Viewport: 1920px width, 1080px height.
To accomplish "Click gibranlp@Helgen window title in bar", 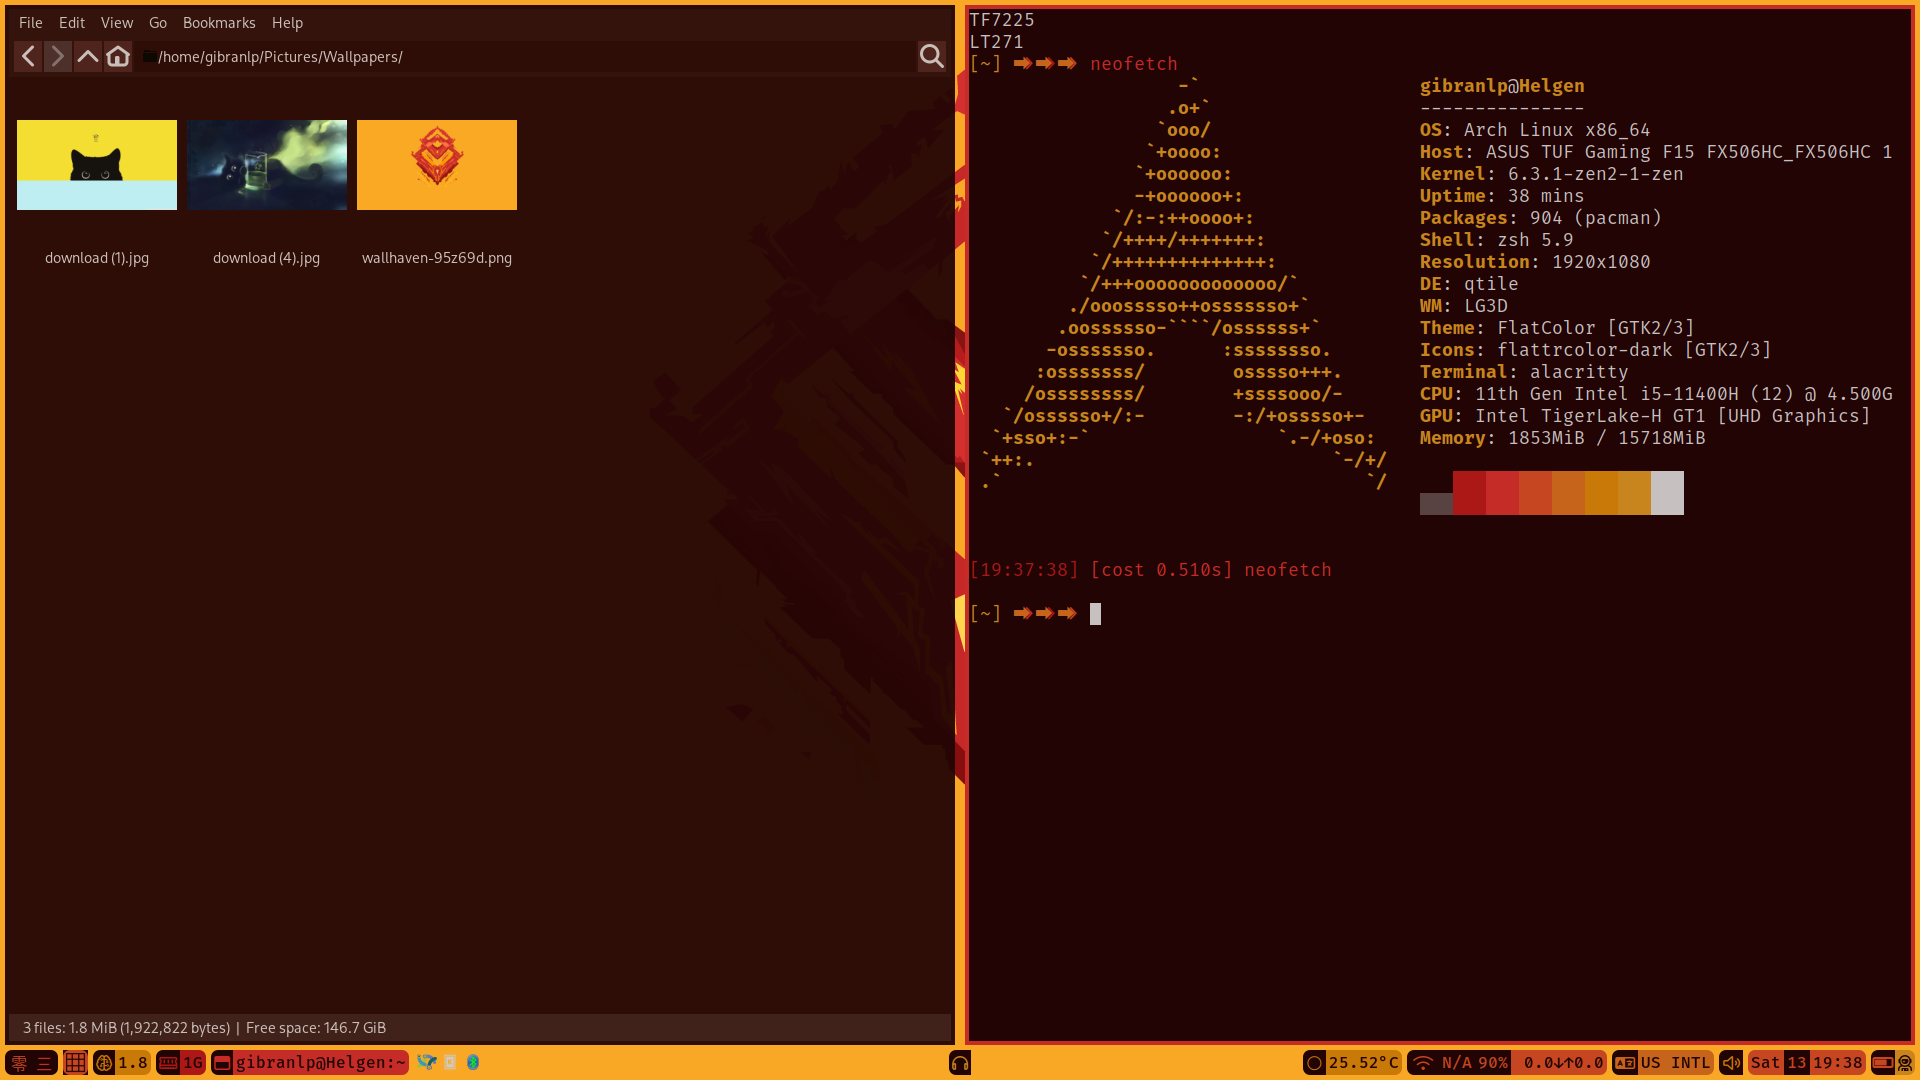I will pos(320,1062).
